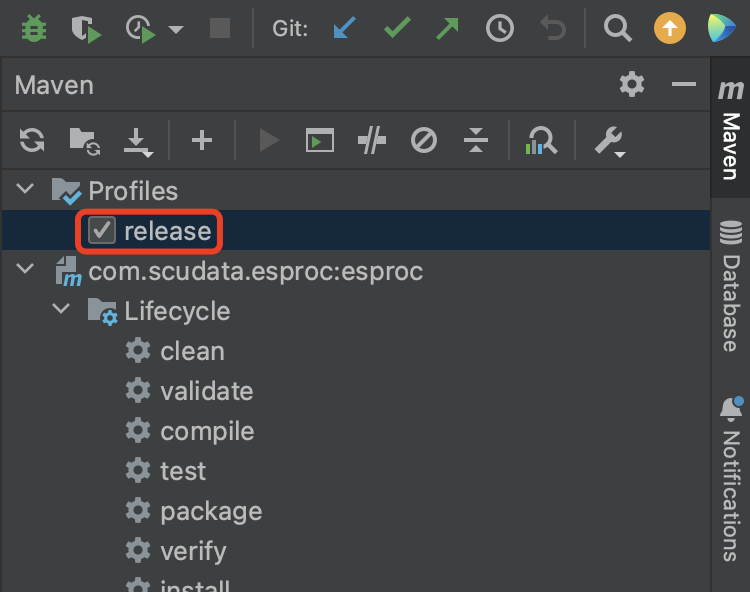
Task: Open Maven panel gear options
Action: coord(632,85)
